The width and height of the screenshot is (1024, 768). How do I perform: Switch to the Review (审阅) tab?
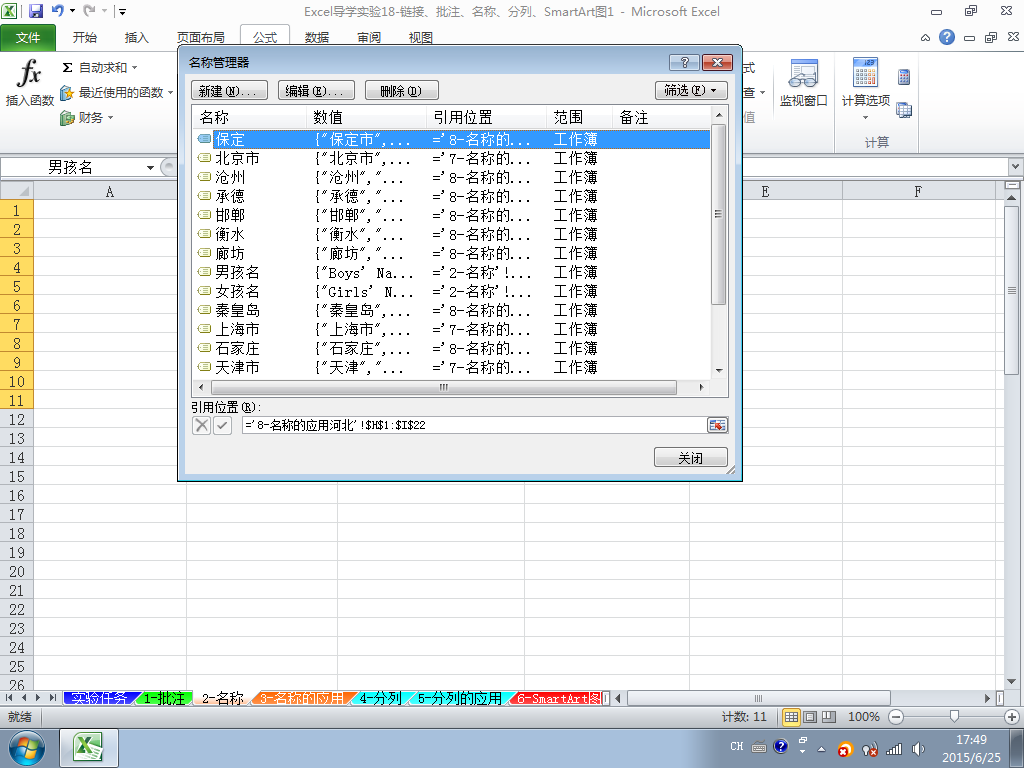[x=369, y=37]
